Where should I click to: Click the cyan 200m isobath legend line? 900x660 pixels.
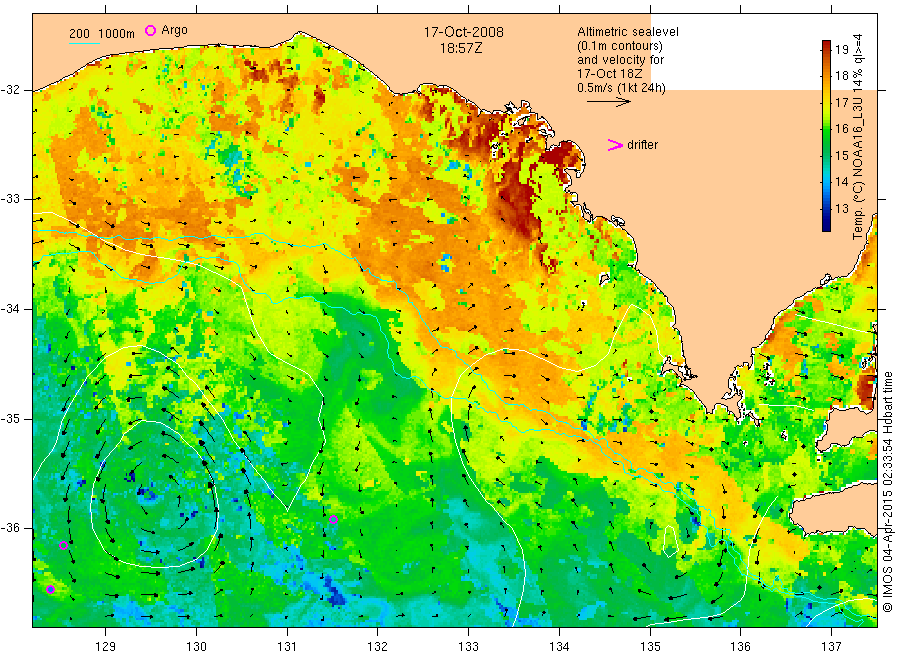84,43
